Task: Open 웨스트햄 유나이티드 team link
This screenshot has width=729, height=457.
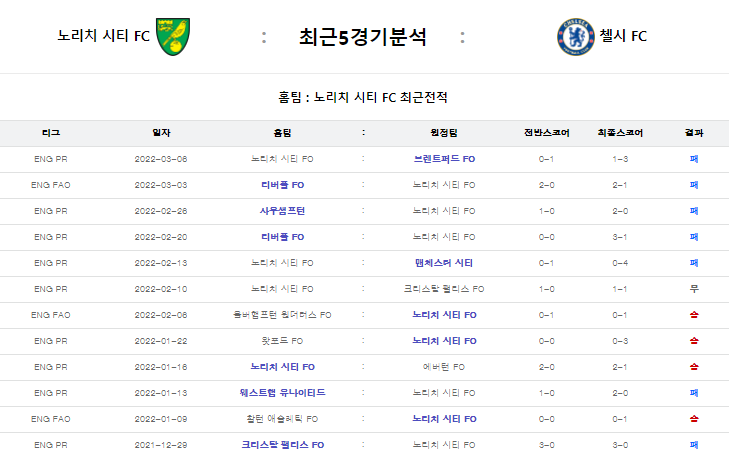Action: point(282,393)
